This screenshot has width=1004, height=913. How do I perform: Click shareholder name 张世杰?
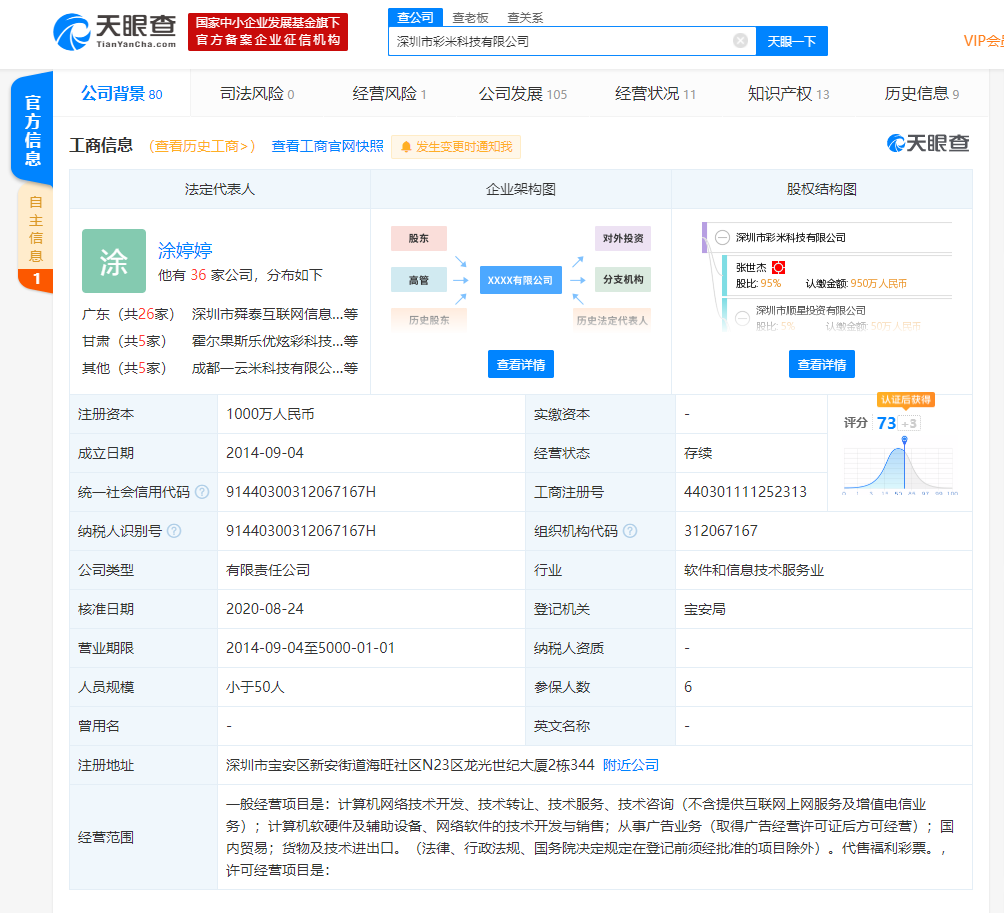751,268
